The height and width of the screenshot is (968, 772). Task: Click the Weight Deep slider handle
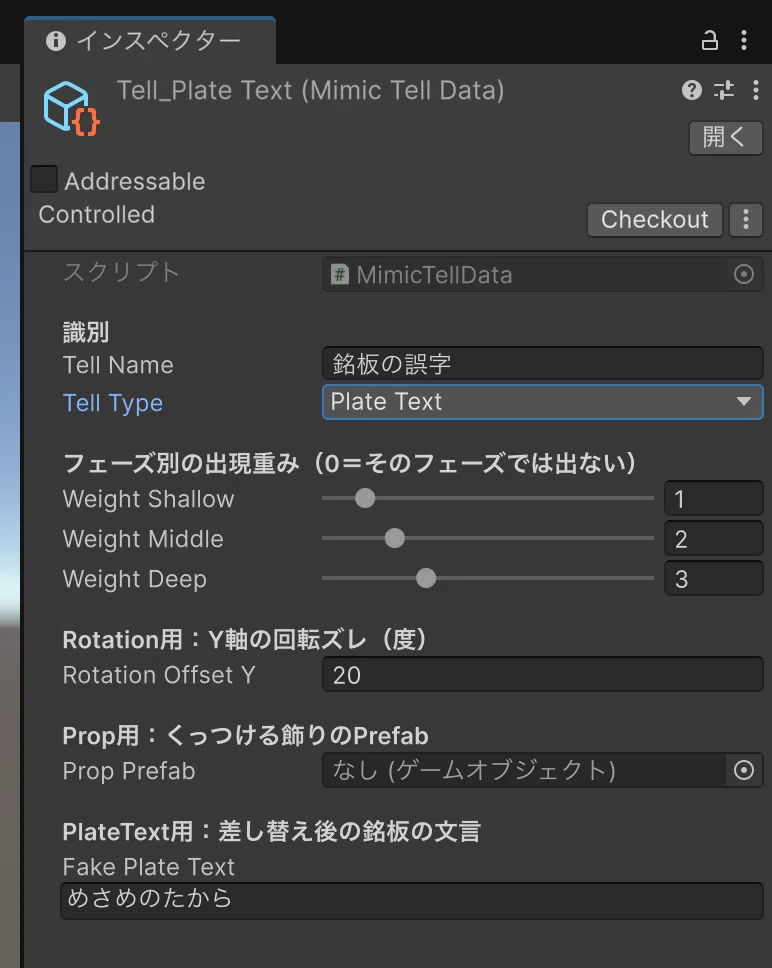click(426, 578)
